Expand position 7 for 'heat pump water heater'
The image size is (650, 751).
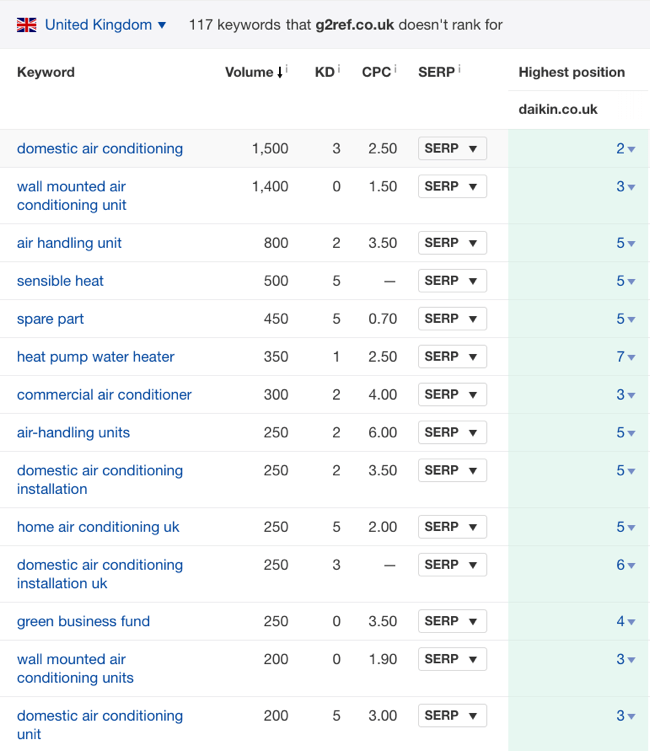pos(626,357)
